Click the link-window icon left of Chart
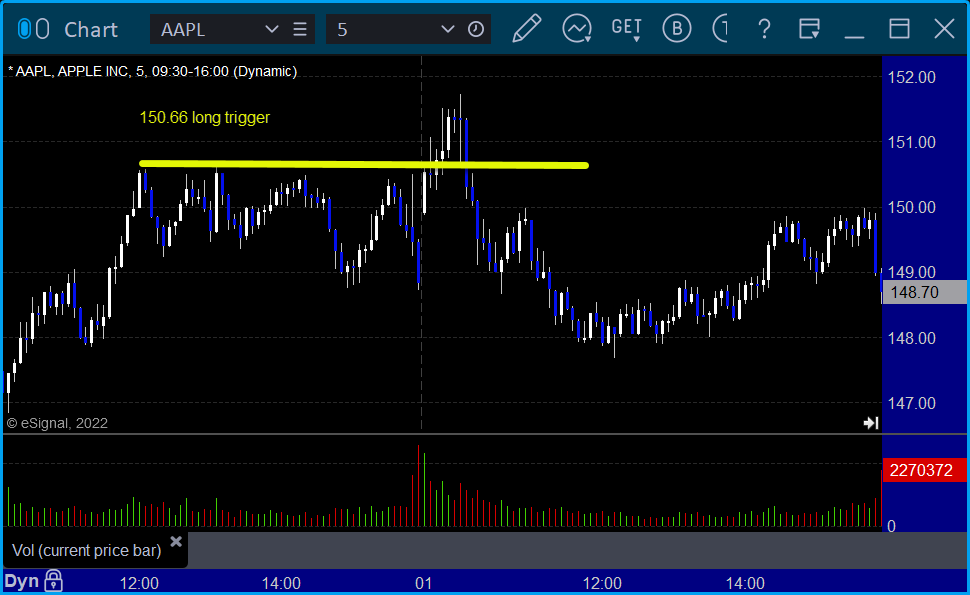The height and width of the screenshot is (595, 970). tap(33, 29)
